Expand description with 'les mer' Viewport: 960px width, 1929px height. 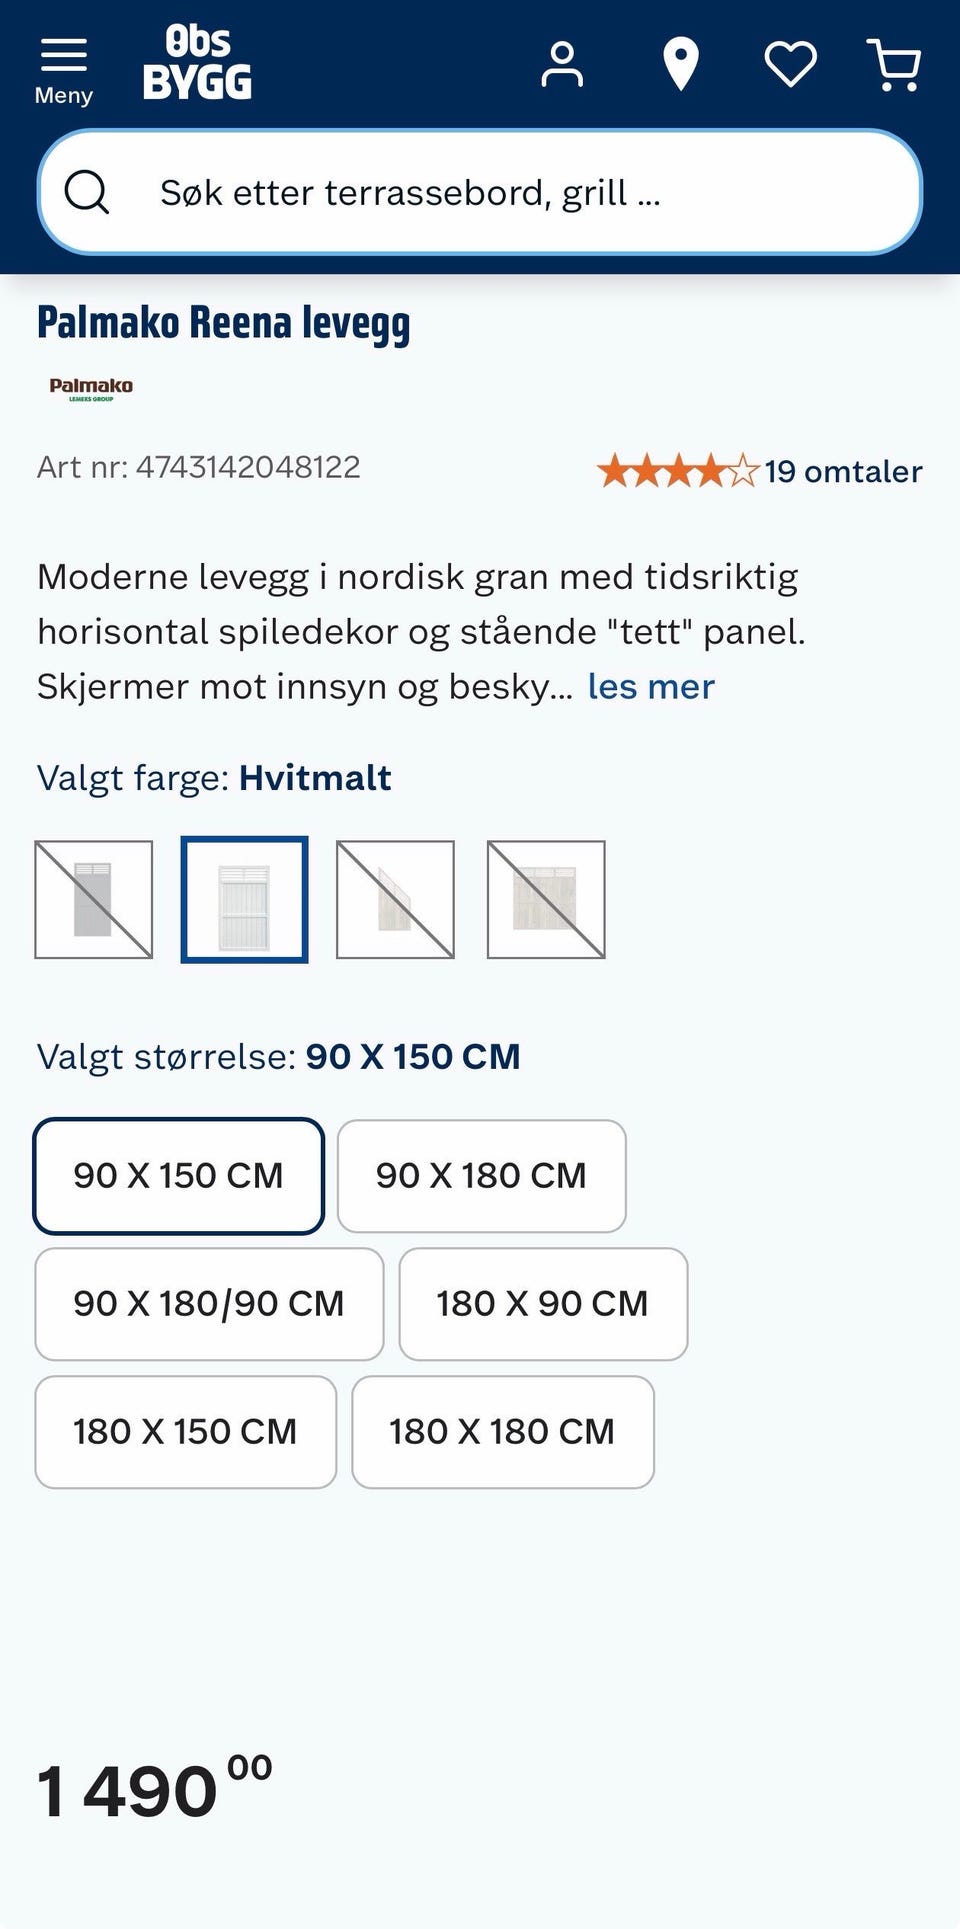[651, 687]
